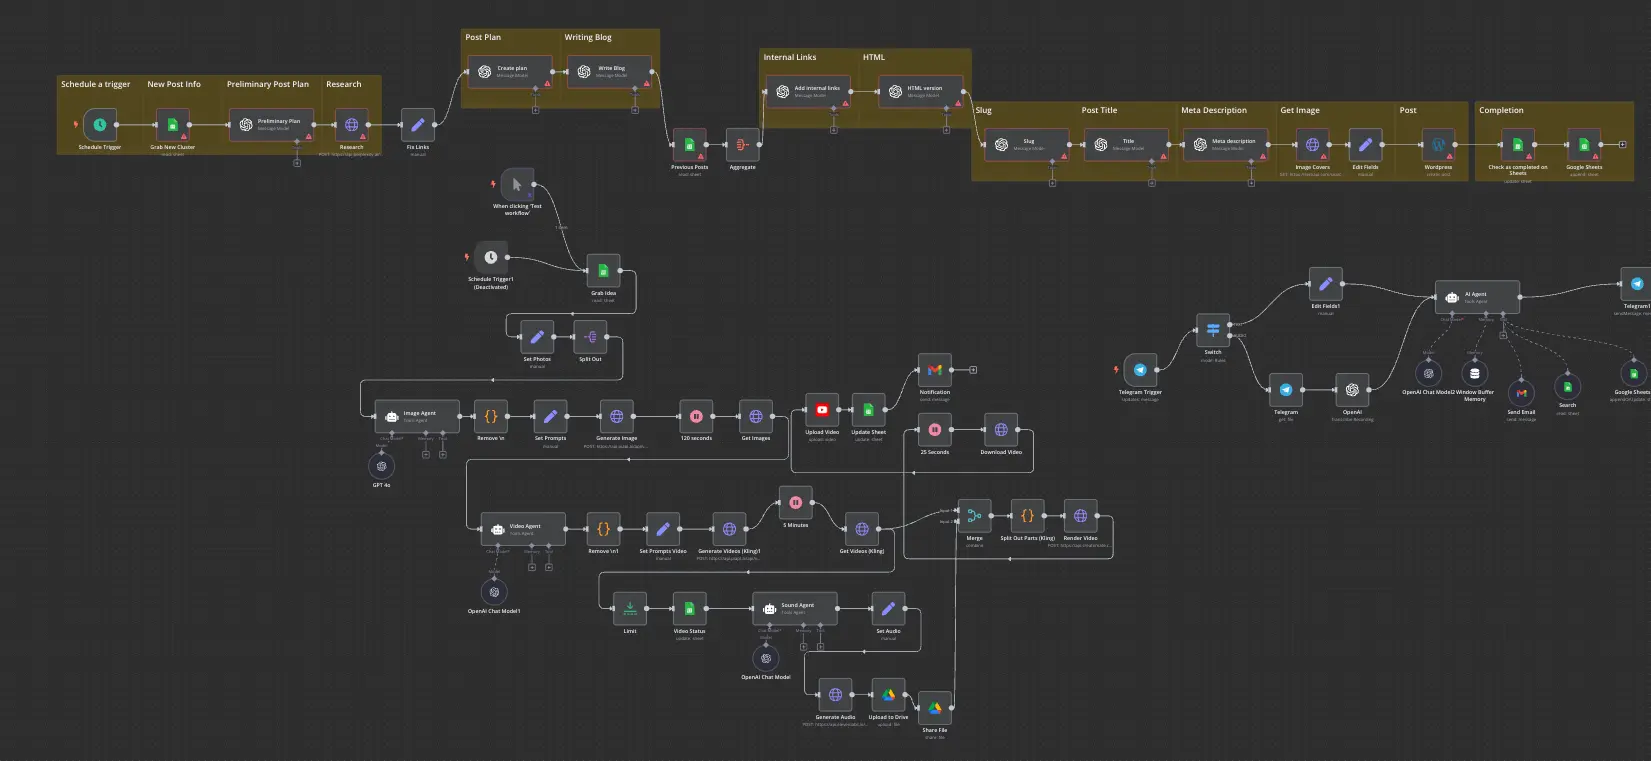
Task: Open the Share File Google Drive node
Action: tap(935, 708)
